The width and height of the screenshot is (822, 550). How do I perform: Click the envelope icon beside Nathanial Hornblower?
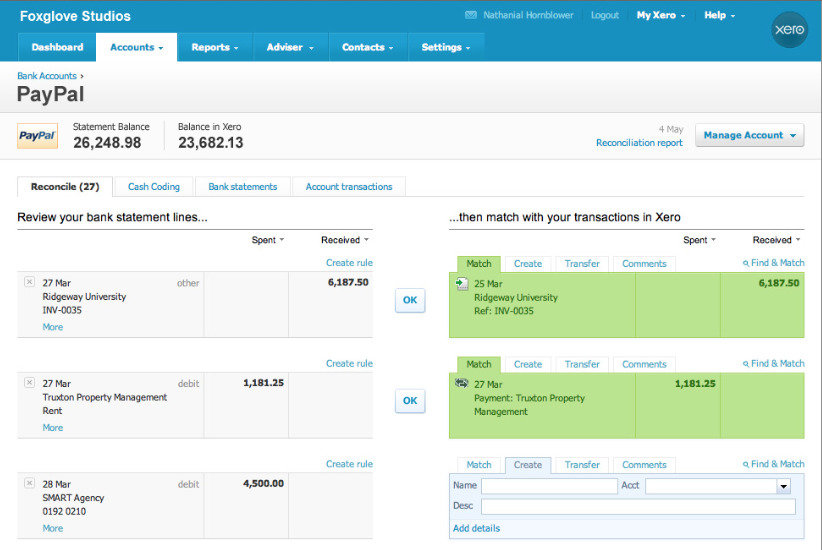471,15
